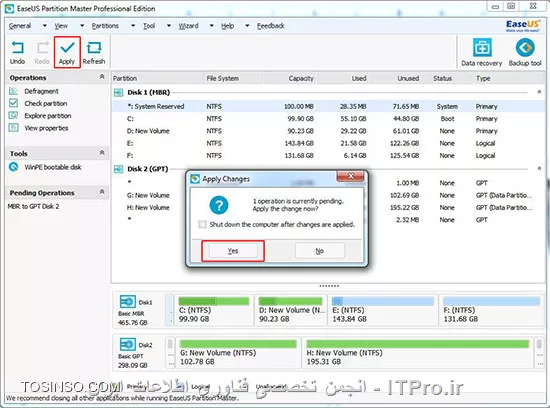This screenshot has height=408, width=550.
Task: Select the F: partition row
Action: click(328, 155)
